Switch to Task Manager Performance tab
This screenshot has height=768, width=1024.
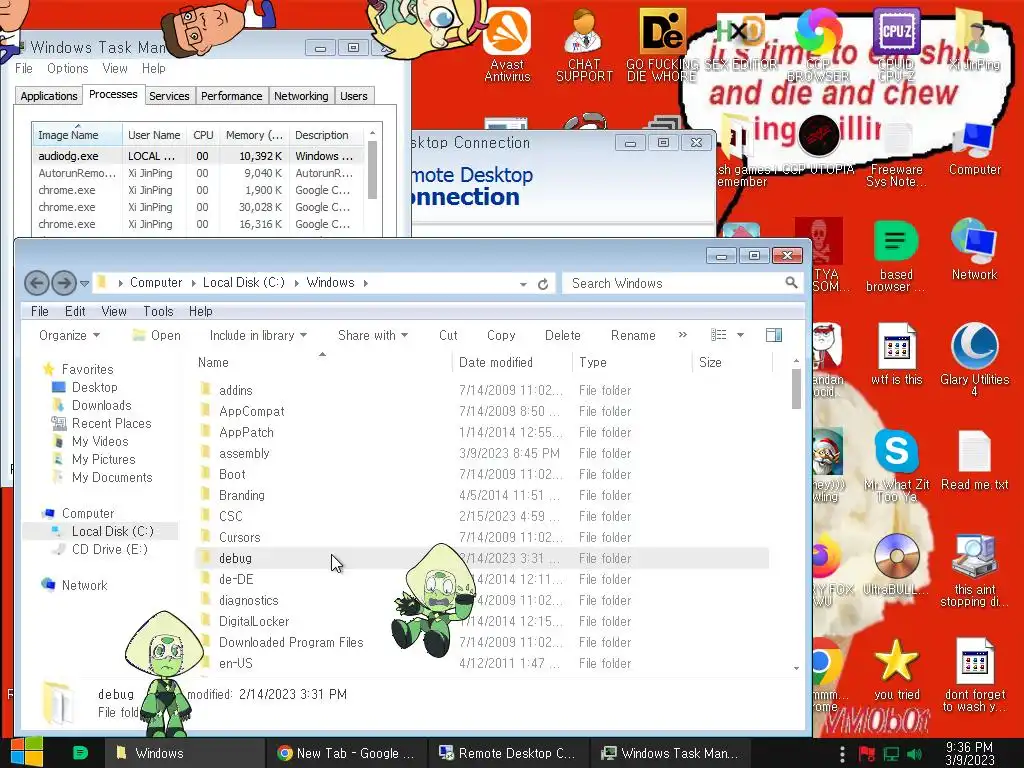pos(231,96)
